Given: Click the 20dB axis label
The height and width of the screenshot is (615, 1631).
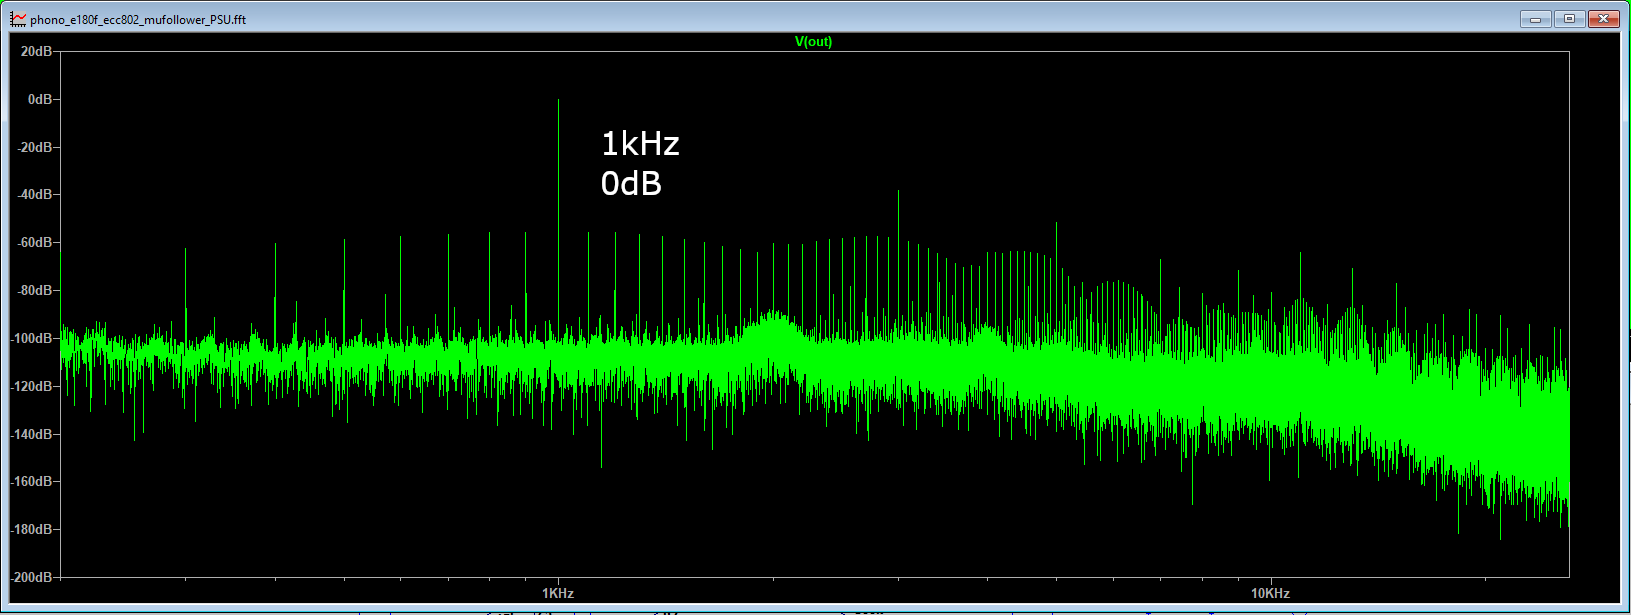Looking at the screenshot, I should click(36, 51).
